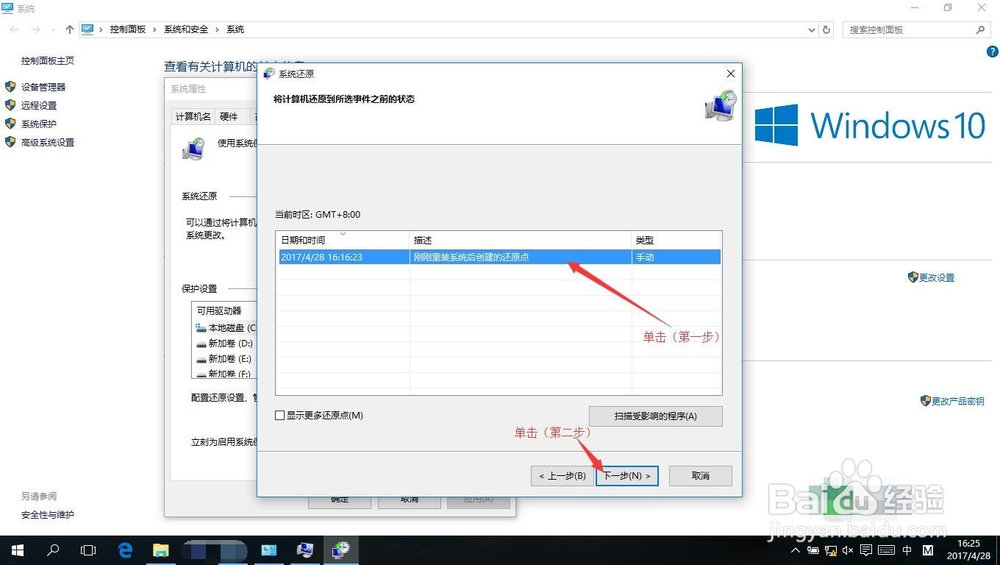The height and width of the screenshot is (565, 1000).
Task: Click the M input mode tray icon
Action: [x=927, y=550]
